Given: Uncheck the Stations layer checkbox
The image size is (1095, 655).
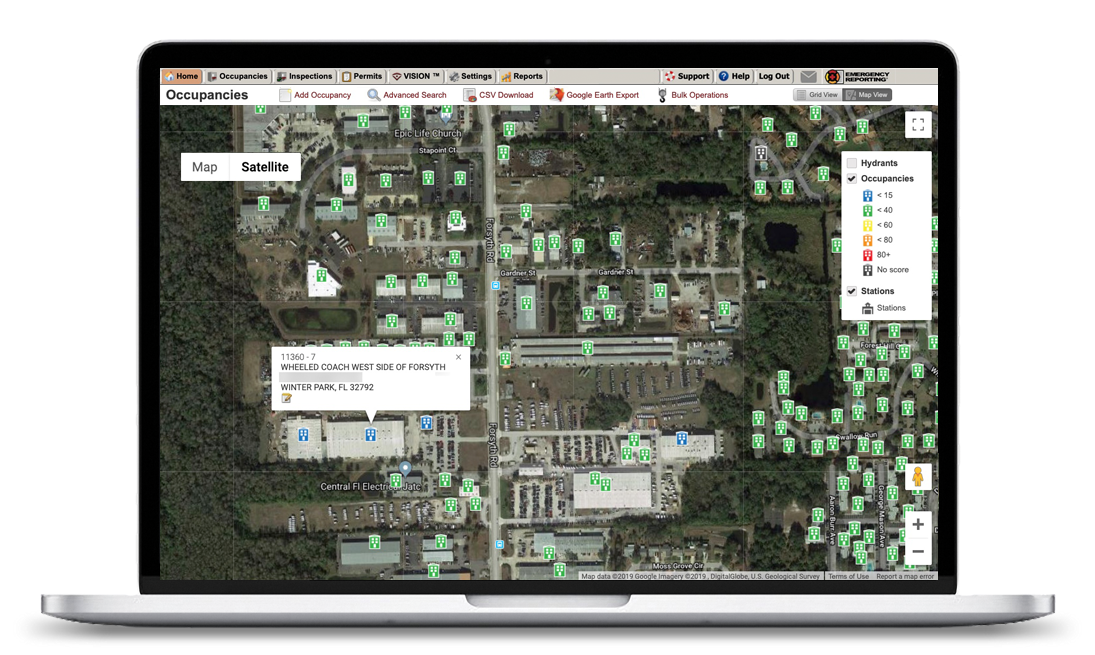Looking at the screenshot, I should click(x=852, y=290).
